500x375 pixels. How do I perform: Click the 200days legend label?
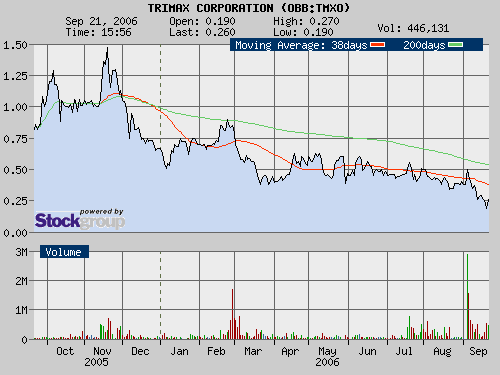click(424, 45)
